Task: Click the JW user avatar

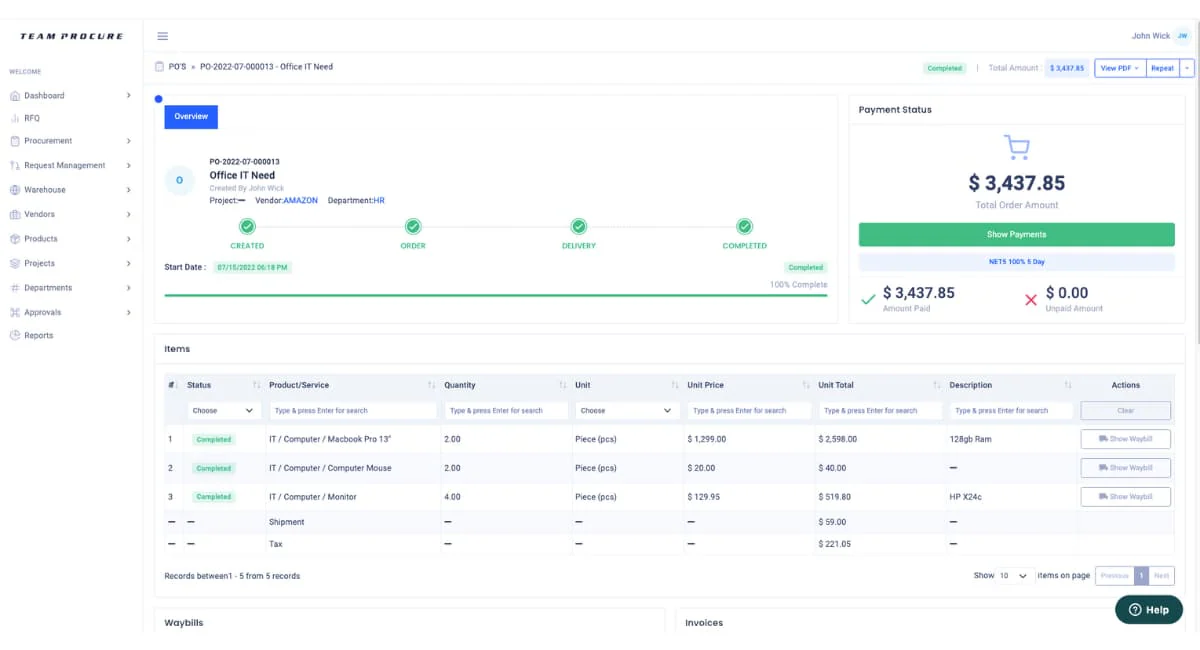Action: (x=1182, y=36)
